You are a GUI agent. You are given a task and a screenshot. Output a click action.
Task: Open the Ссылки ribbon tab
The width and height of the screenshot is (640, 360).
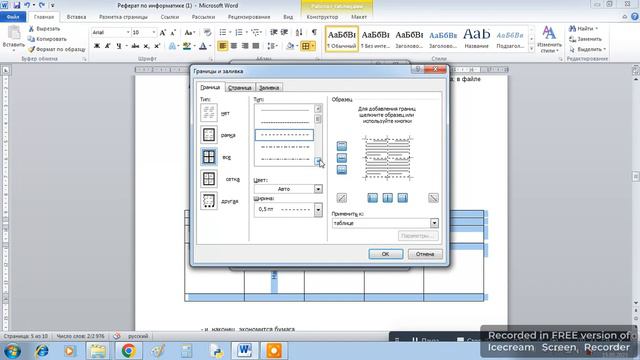[x=170, y=17]
